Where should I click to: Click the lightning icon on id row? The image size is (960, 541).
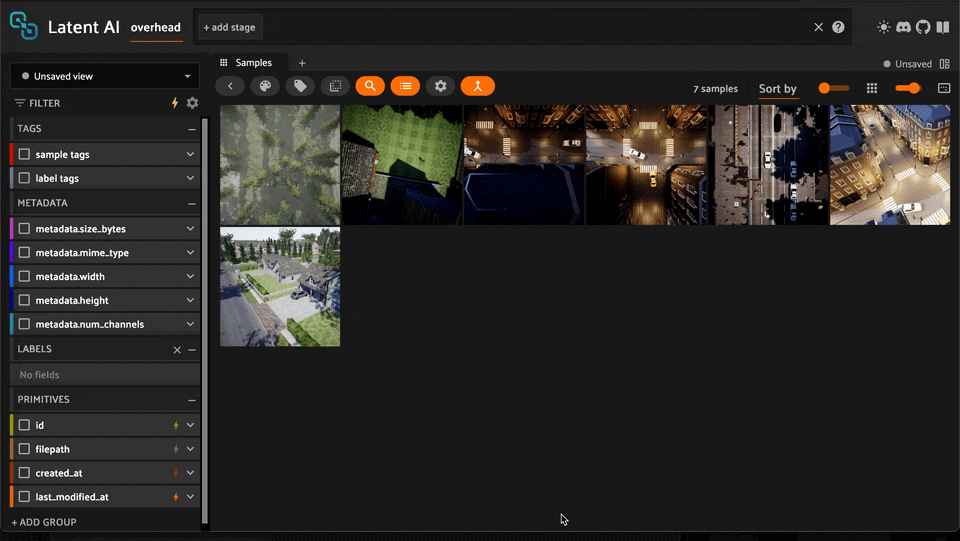coord(176,425)
